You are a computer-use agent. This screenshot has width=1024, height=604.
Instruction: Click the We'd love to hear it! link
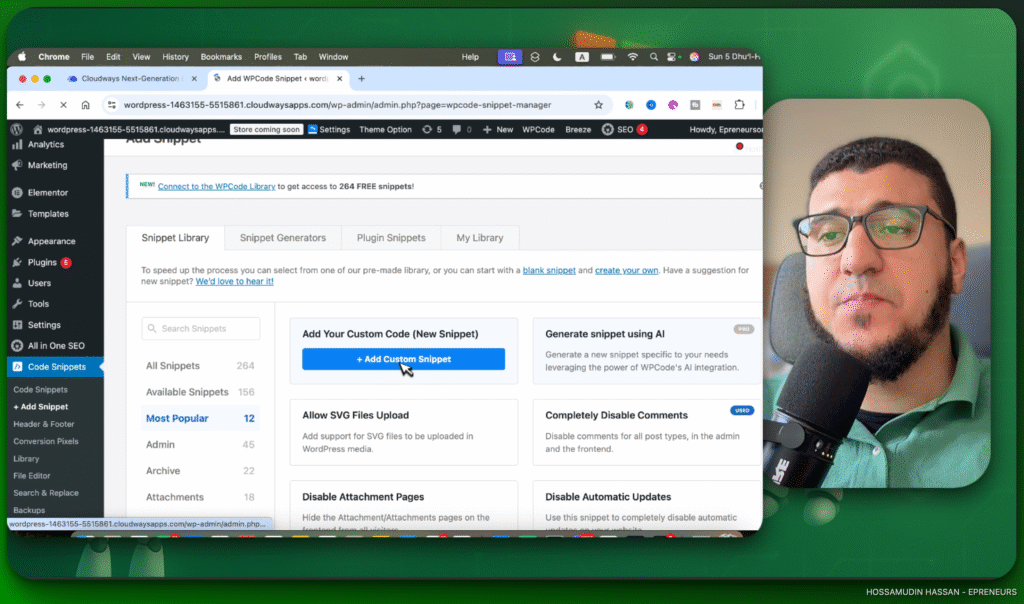point(234,281)
